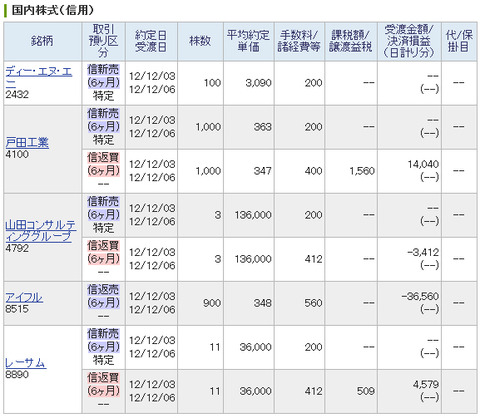Click the stock code 4100
The image size is (480, 418).
pos(17,154)
